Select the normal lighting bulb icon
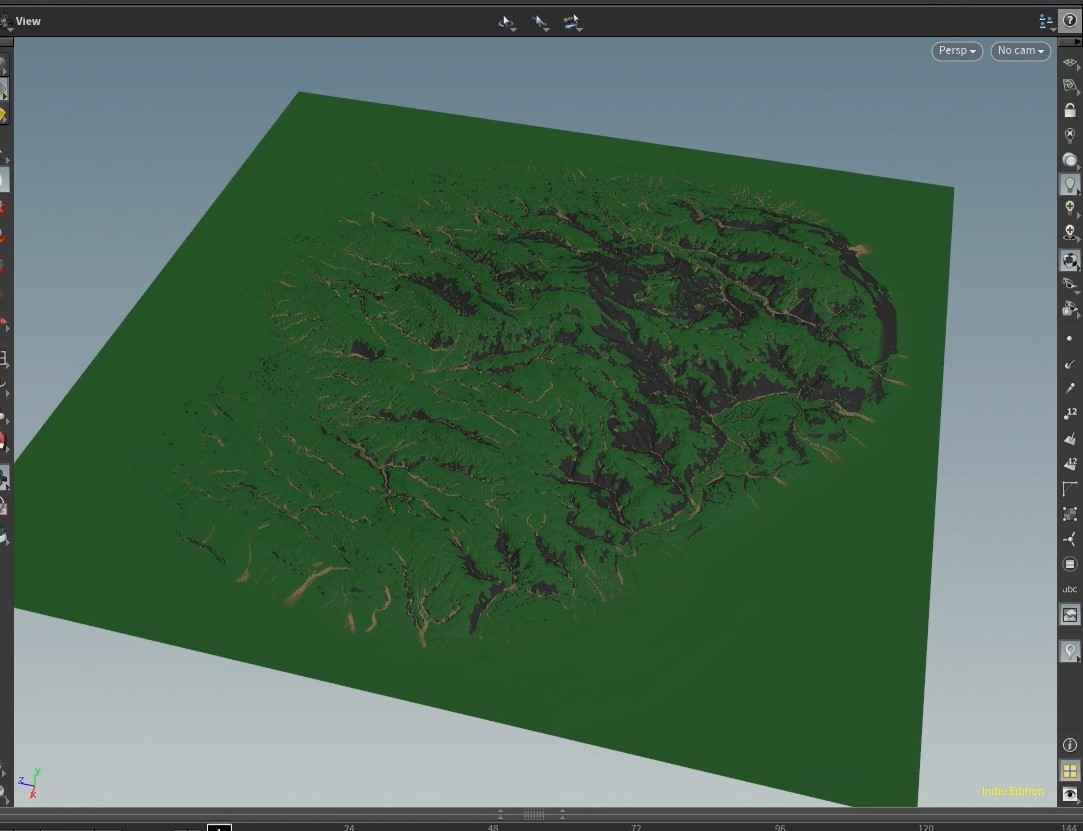This screenshot has width=1083, height=831. click(x=1070, y=184)
